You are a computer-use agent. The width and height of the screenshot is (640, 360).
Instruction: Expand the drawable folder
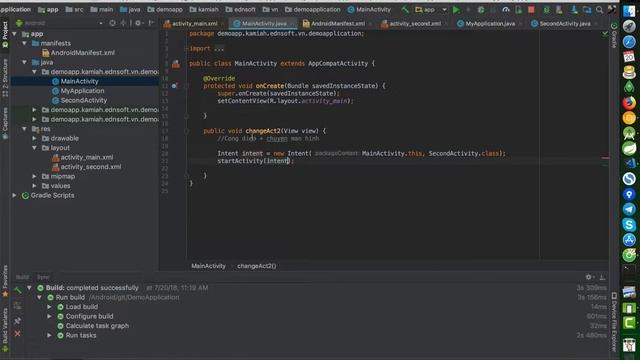coord(35,138)
